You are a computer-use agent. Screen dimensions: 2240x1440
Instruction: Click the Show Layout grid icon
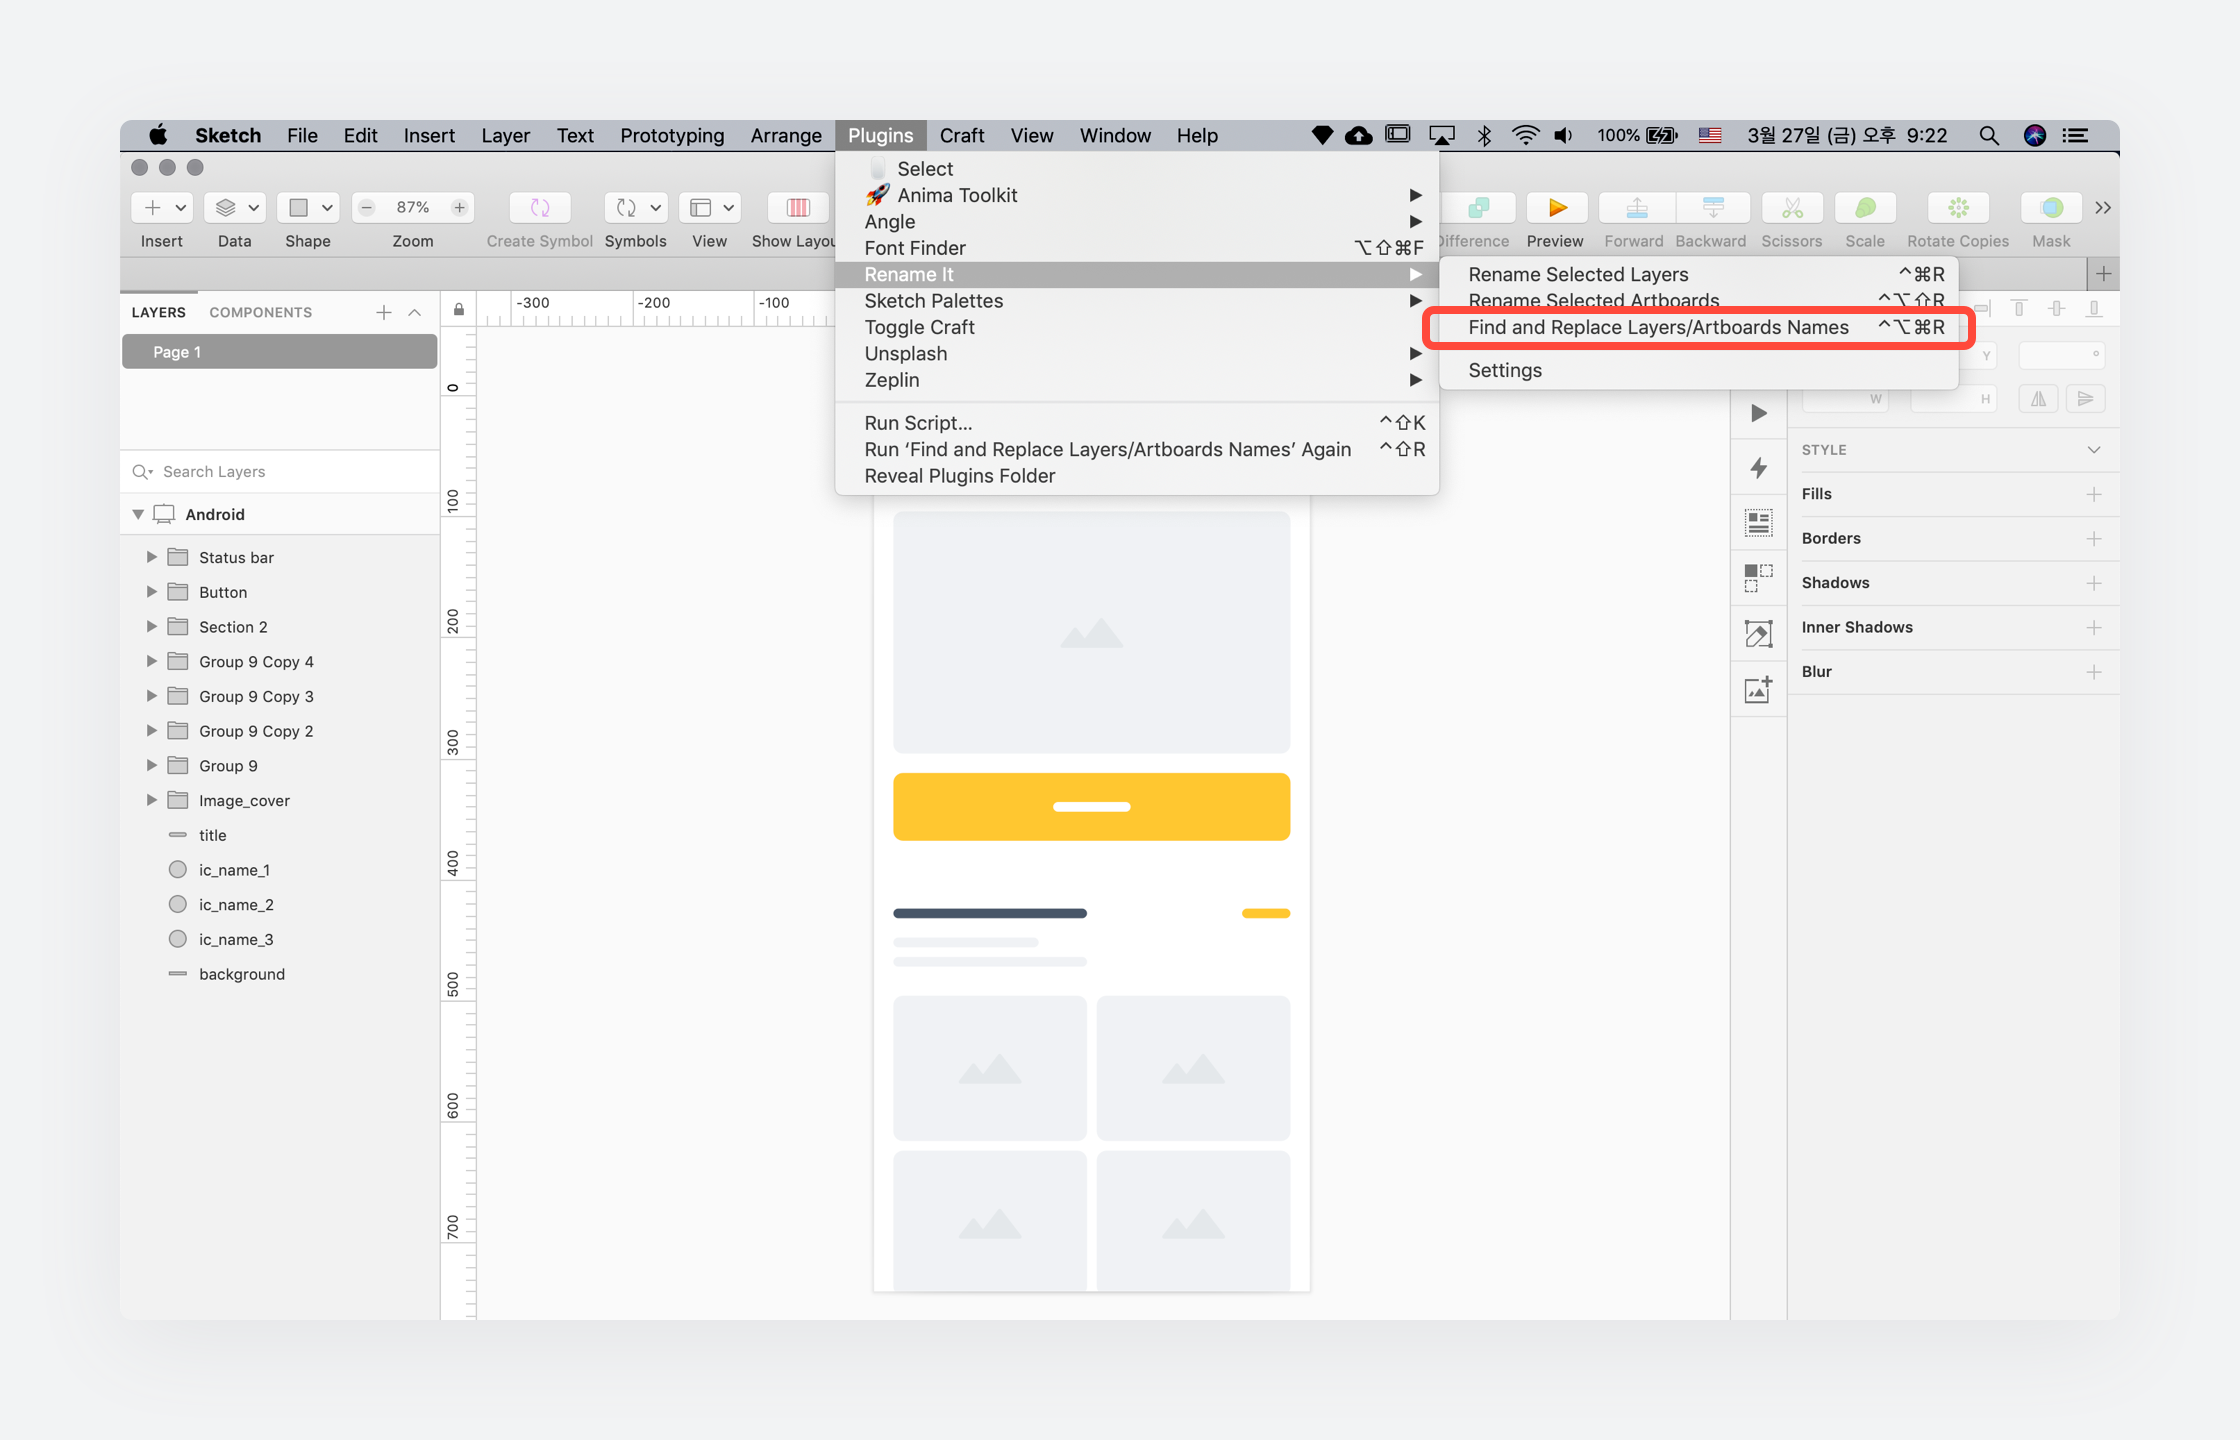797,208
